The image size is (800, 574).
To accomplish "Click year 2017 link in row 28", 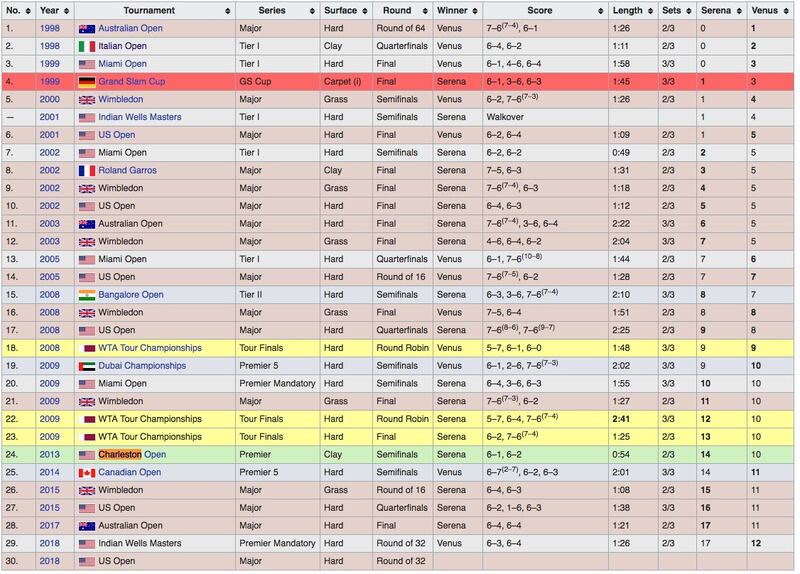I will tap(49, 526).
